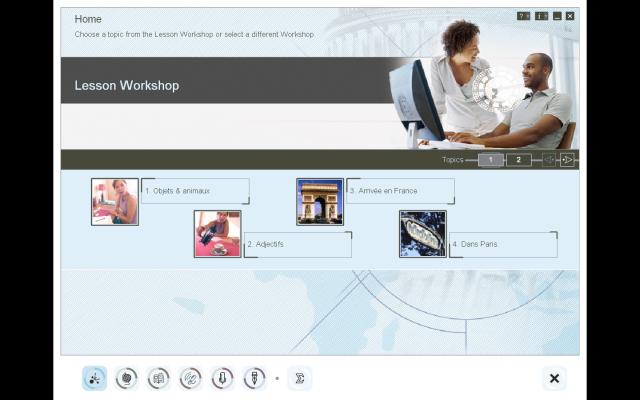The image size is (640, 400).
Task: Open the book workshop icon in bottom toolbar
Action: tap(159, 378)
